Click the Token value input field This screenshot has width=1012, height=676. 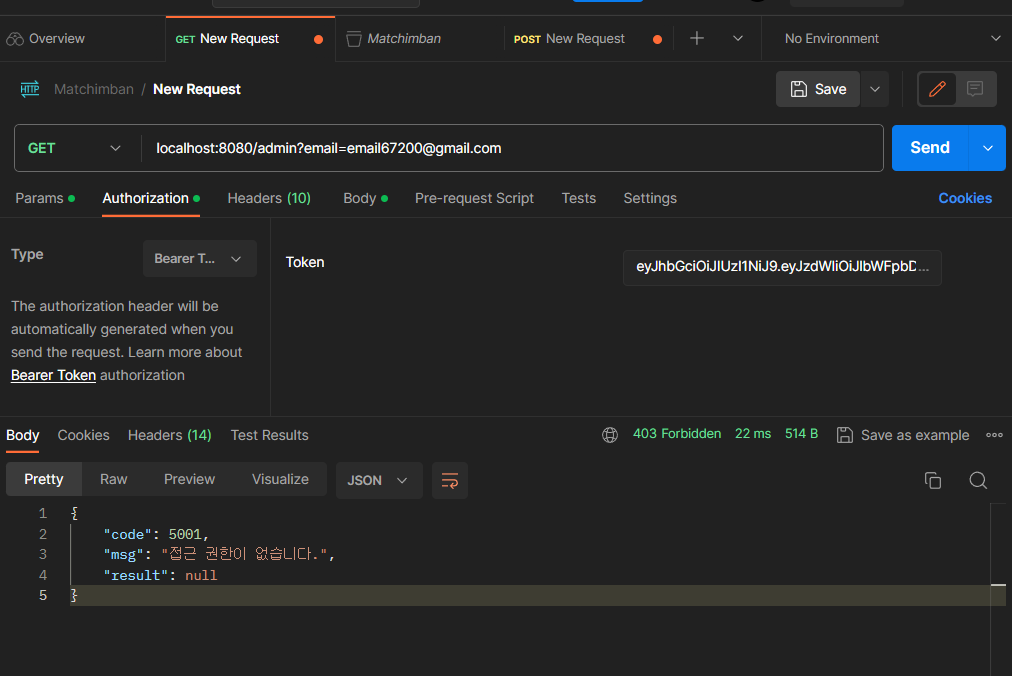[x=782, y=267]
